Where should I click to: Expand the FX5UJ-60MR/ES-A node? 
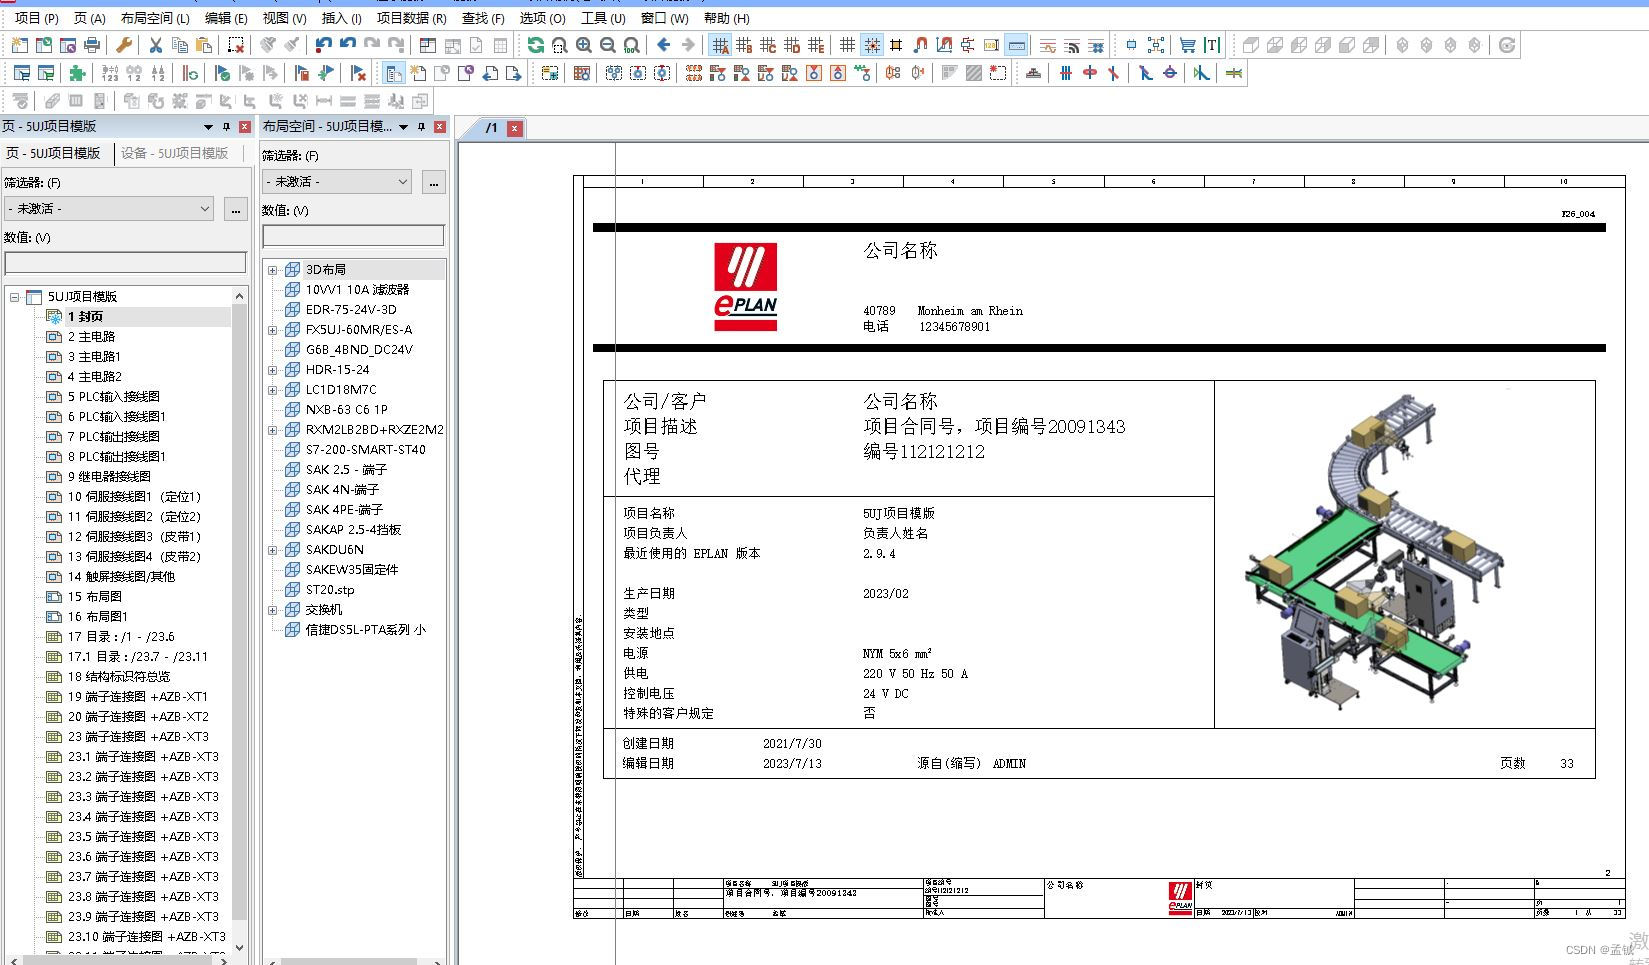pyautogui.click(x=272, y=330)
